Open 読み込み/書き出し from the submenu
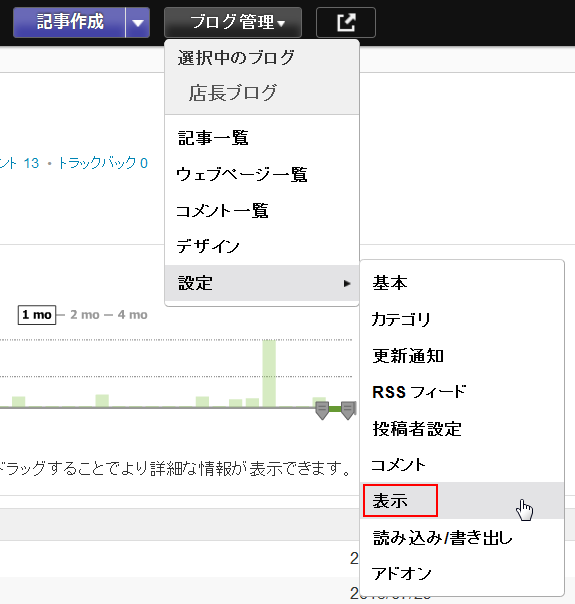 (462, 537)
